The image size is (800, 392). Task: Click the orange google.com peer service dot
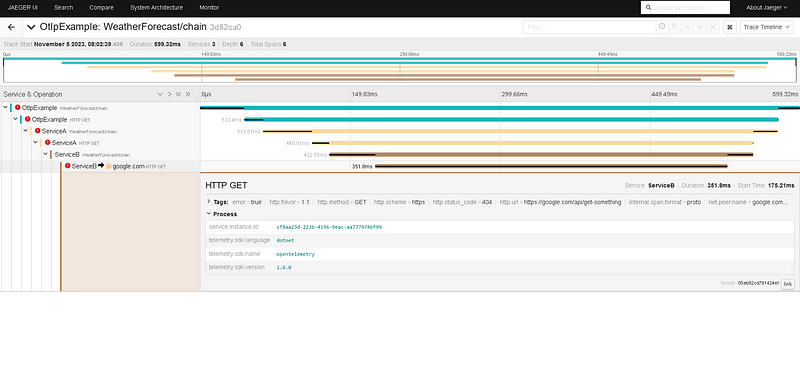pyautogui.click(x=109, y=166)
